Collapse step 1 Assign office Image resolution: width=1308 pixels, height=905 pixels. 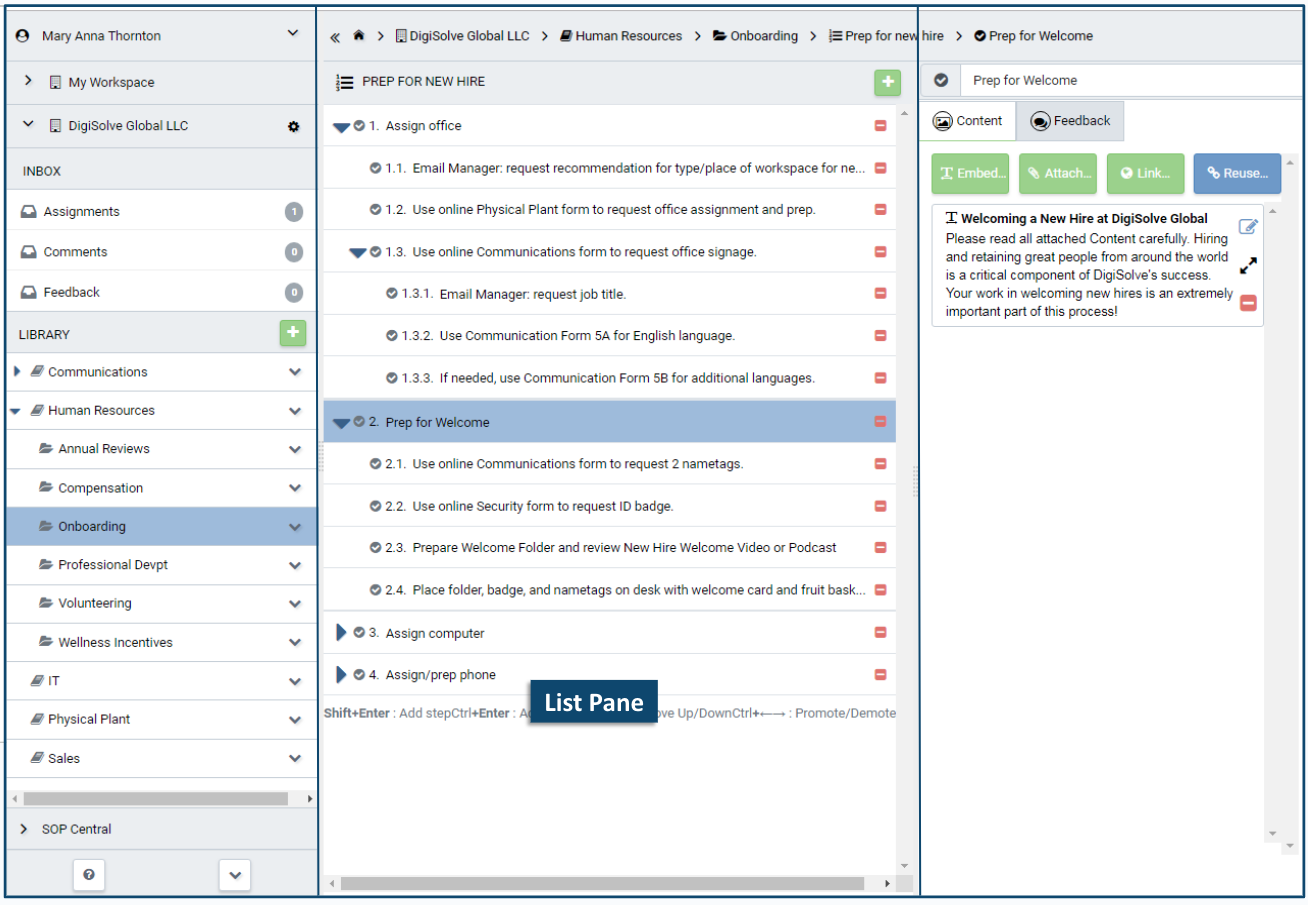click(341, 127)
